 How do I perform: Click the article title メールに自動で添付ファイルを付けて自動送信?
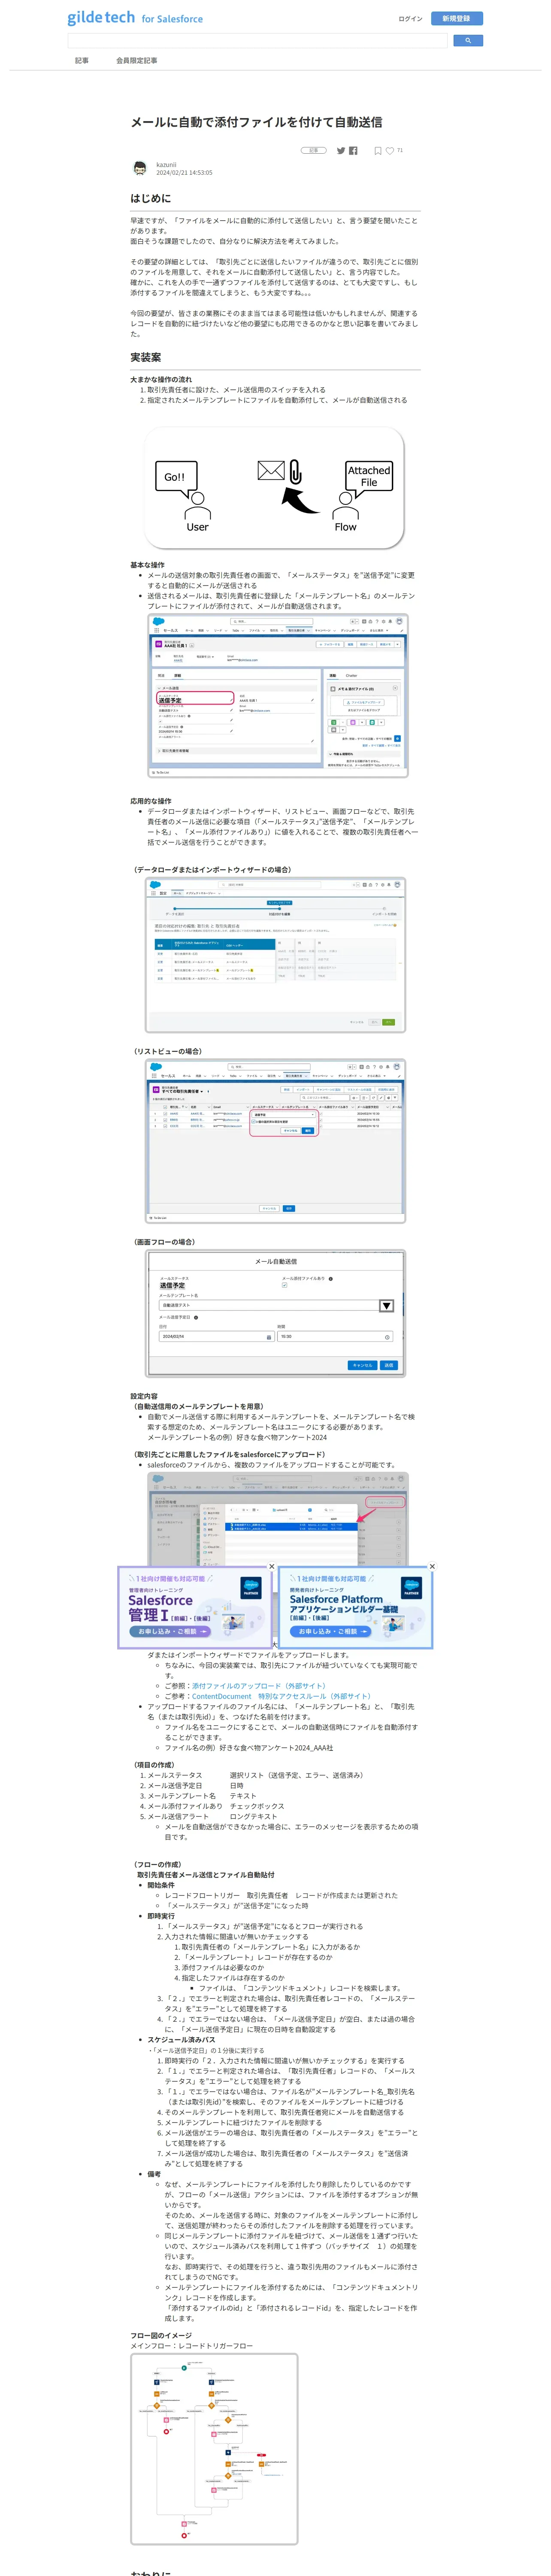point(256,122)
